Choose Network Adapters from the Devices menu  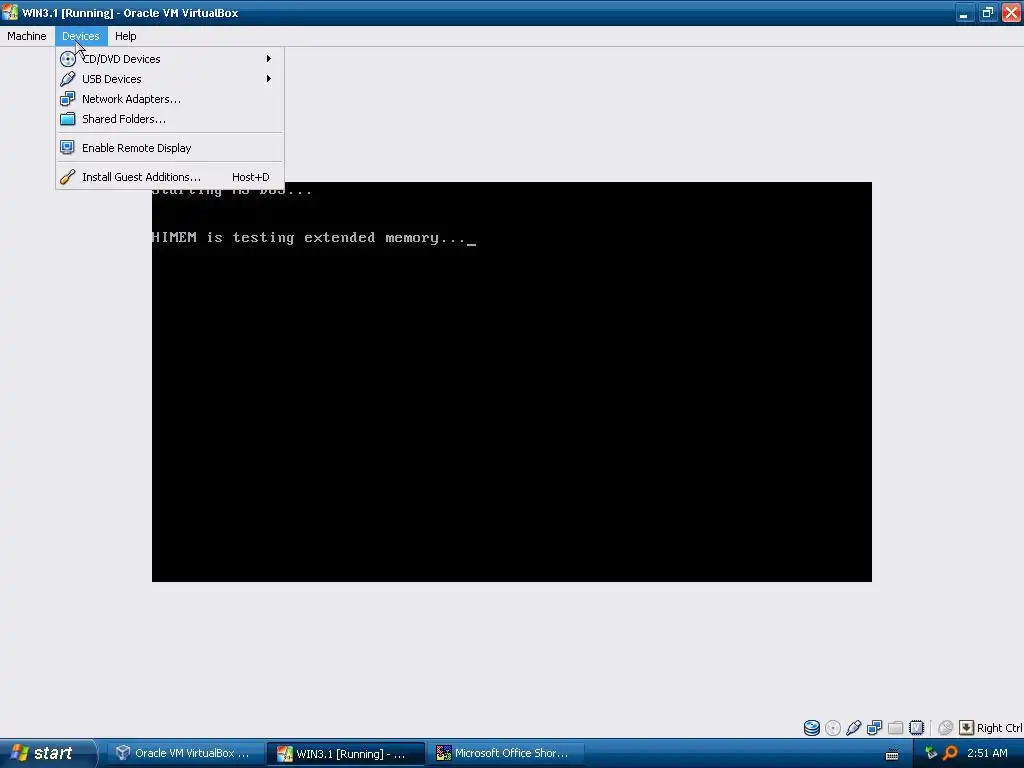click(x=170, y=99)
